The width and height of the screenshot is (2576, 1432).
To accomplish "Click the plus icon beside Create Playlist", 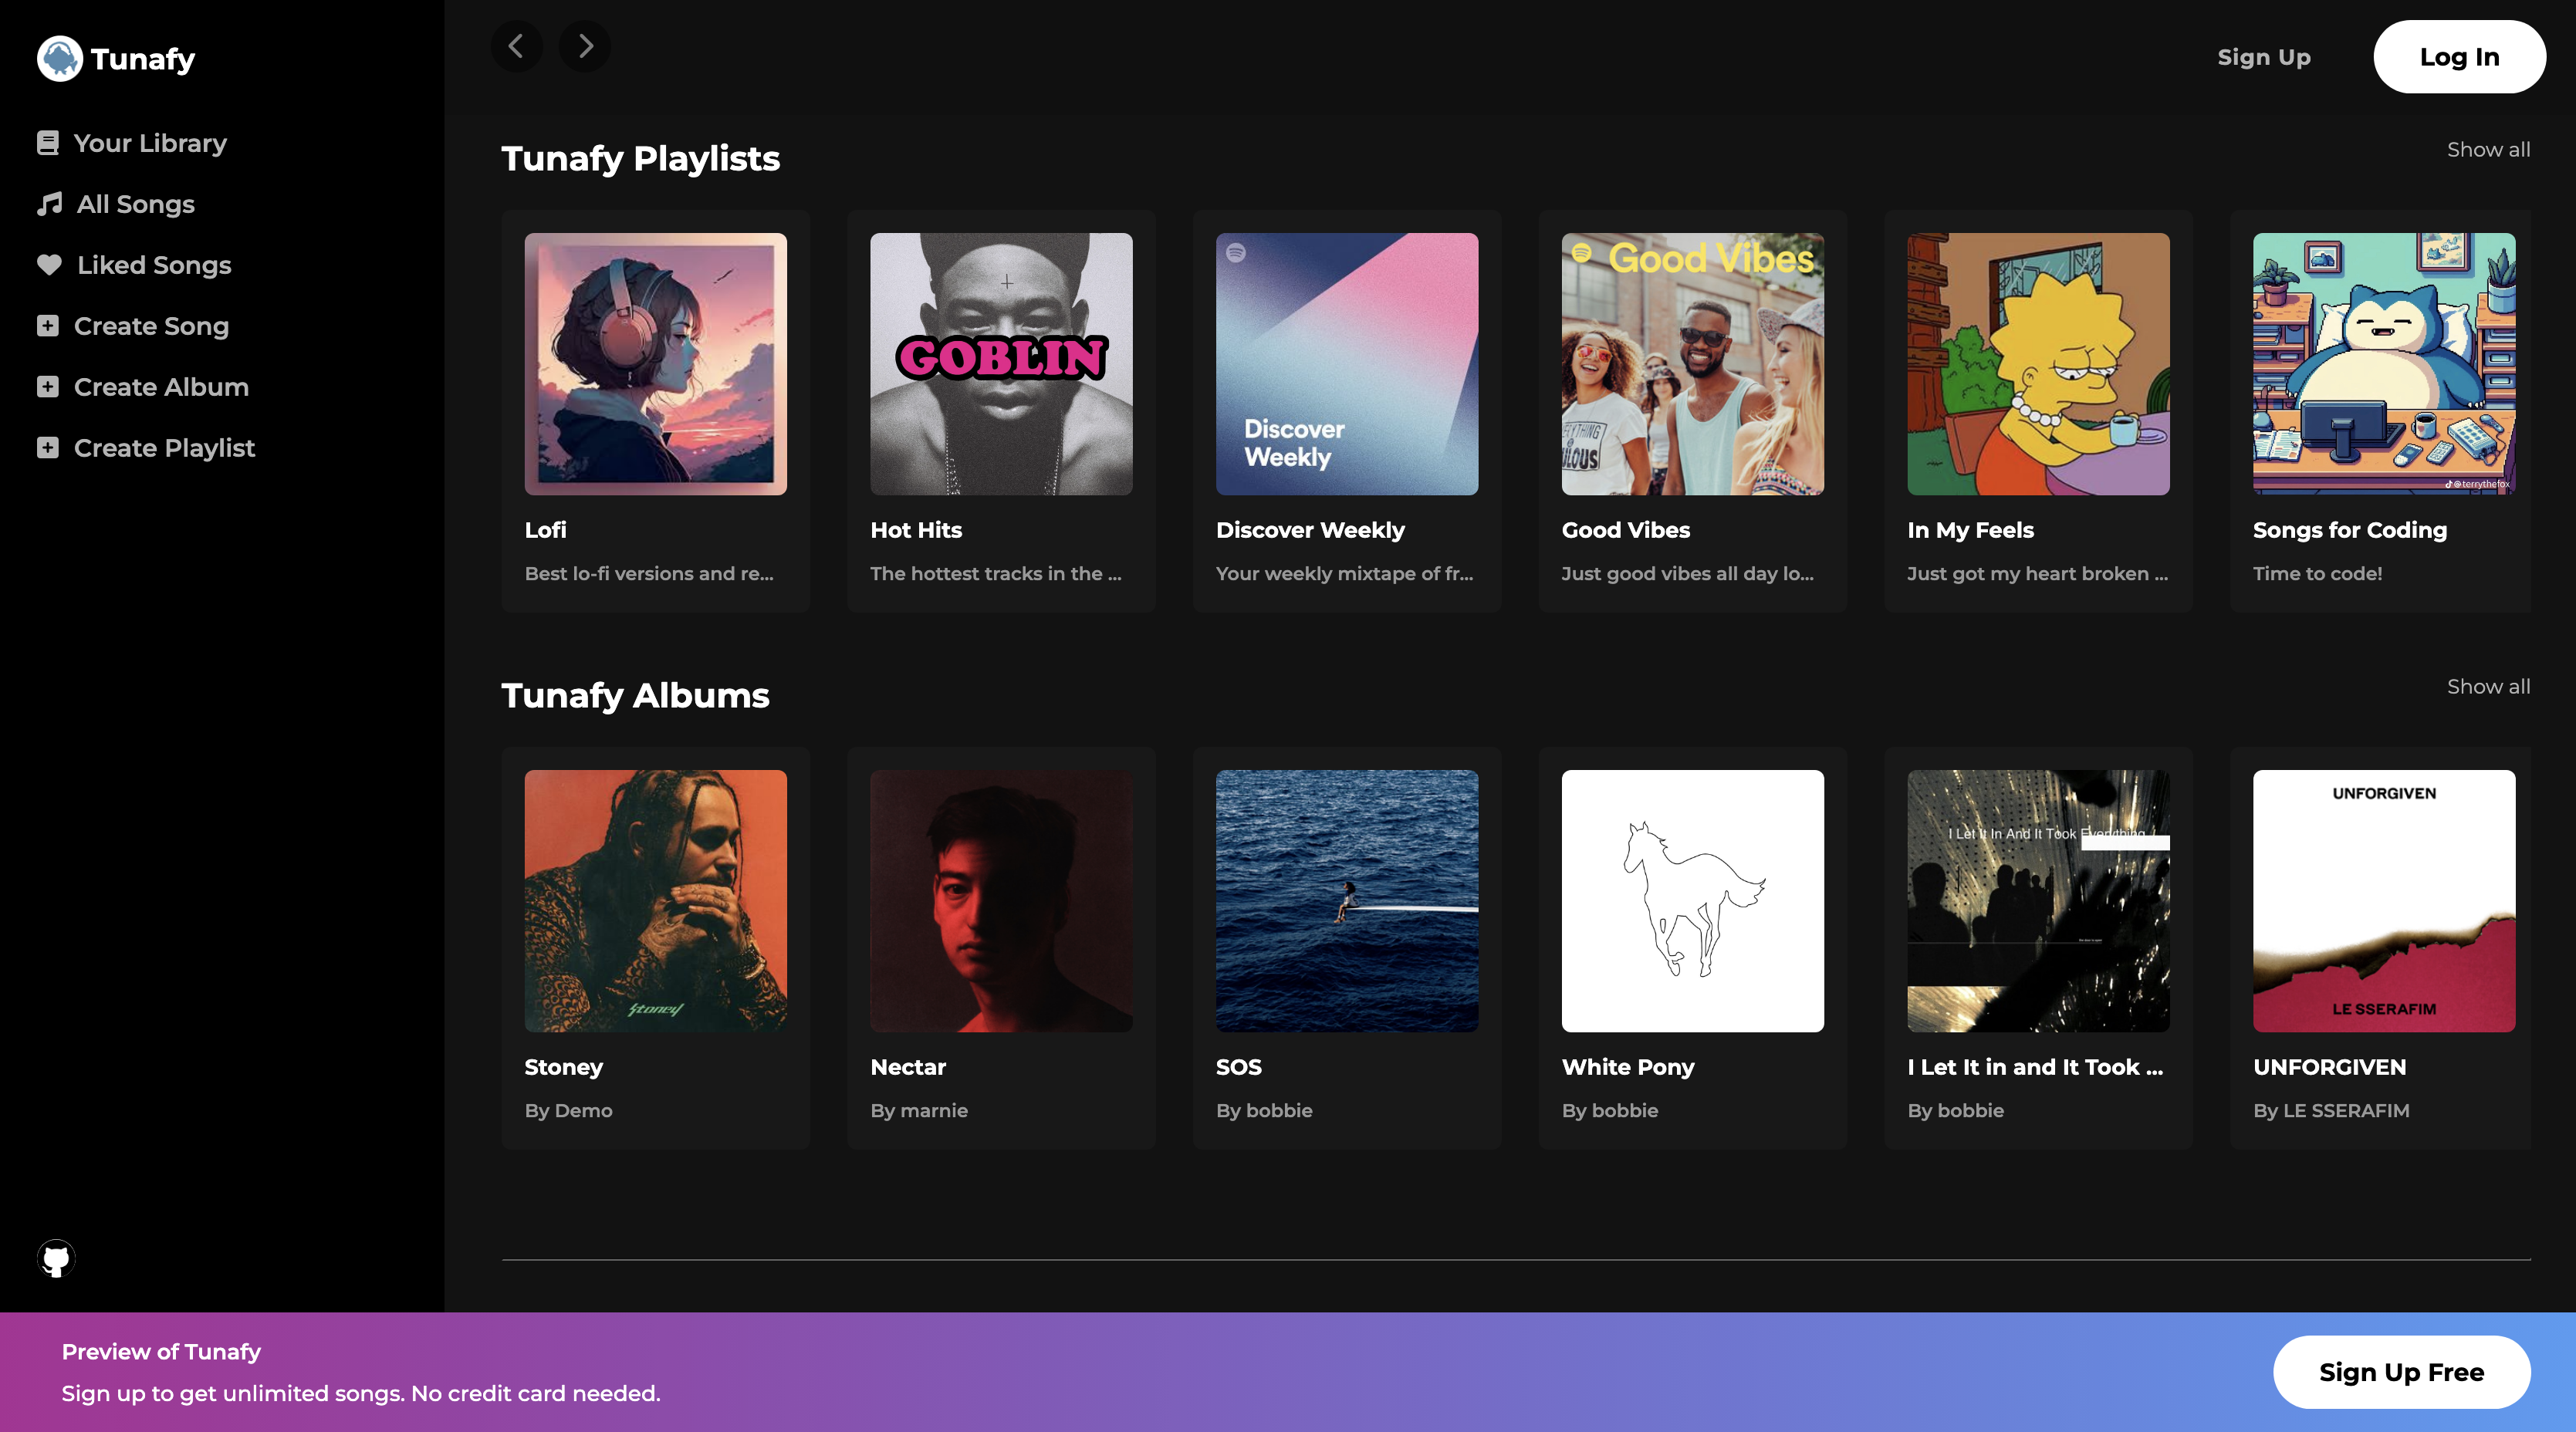I will click(47, 448).
